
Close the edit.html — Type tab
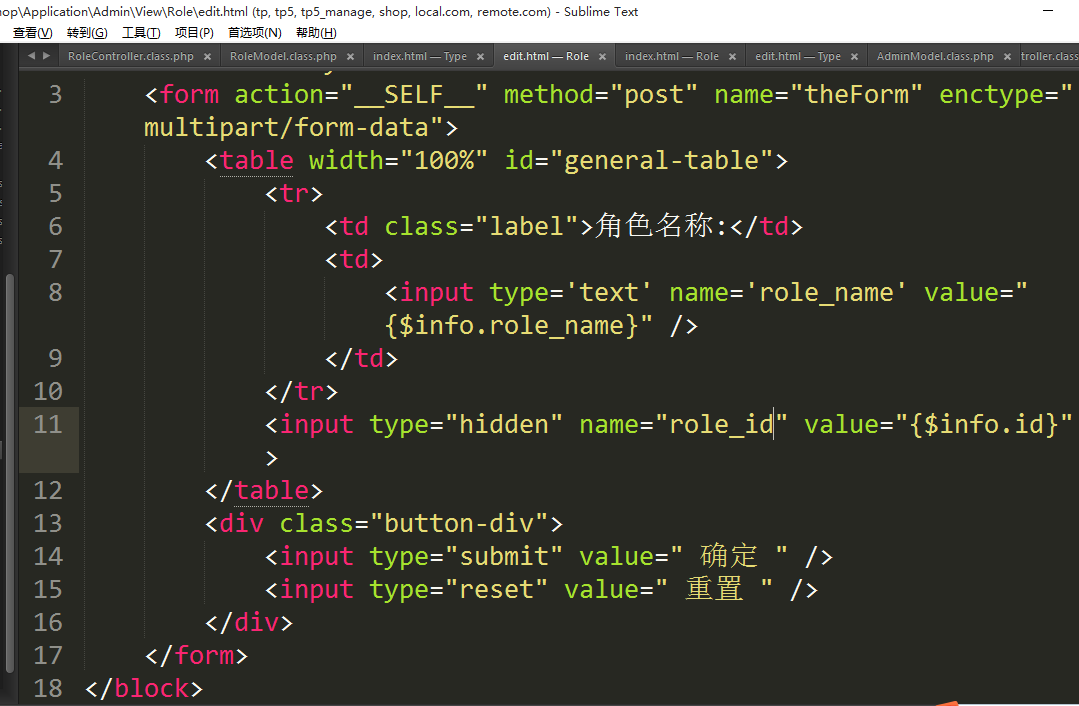(x=854, y=57)
